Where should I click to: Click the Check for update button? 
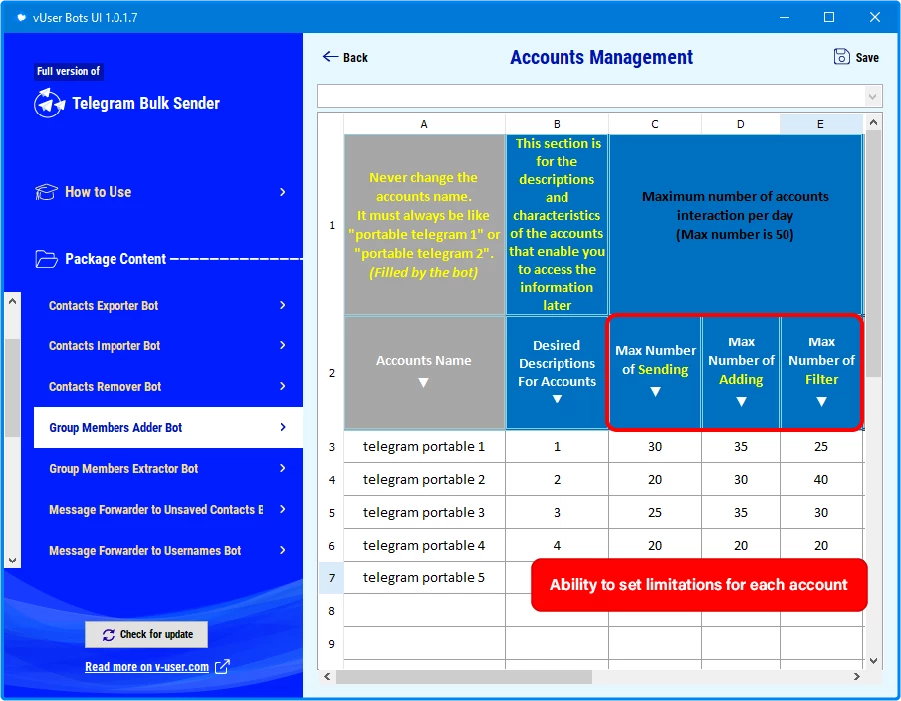(147, 634)
